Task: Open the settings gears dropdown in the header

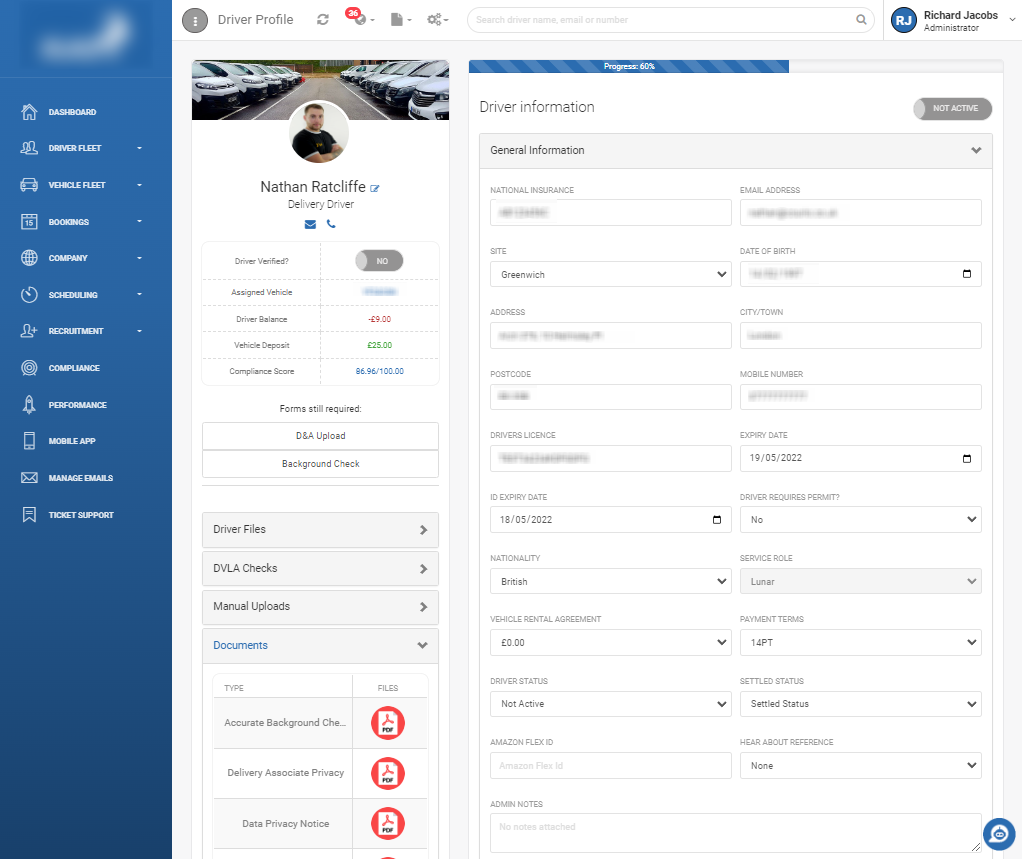Action: point(437,19)
